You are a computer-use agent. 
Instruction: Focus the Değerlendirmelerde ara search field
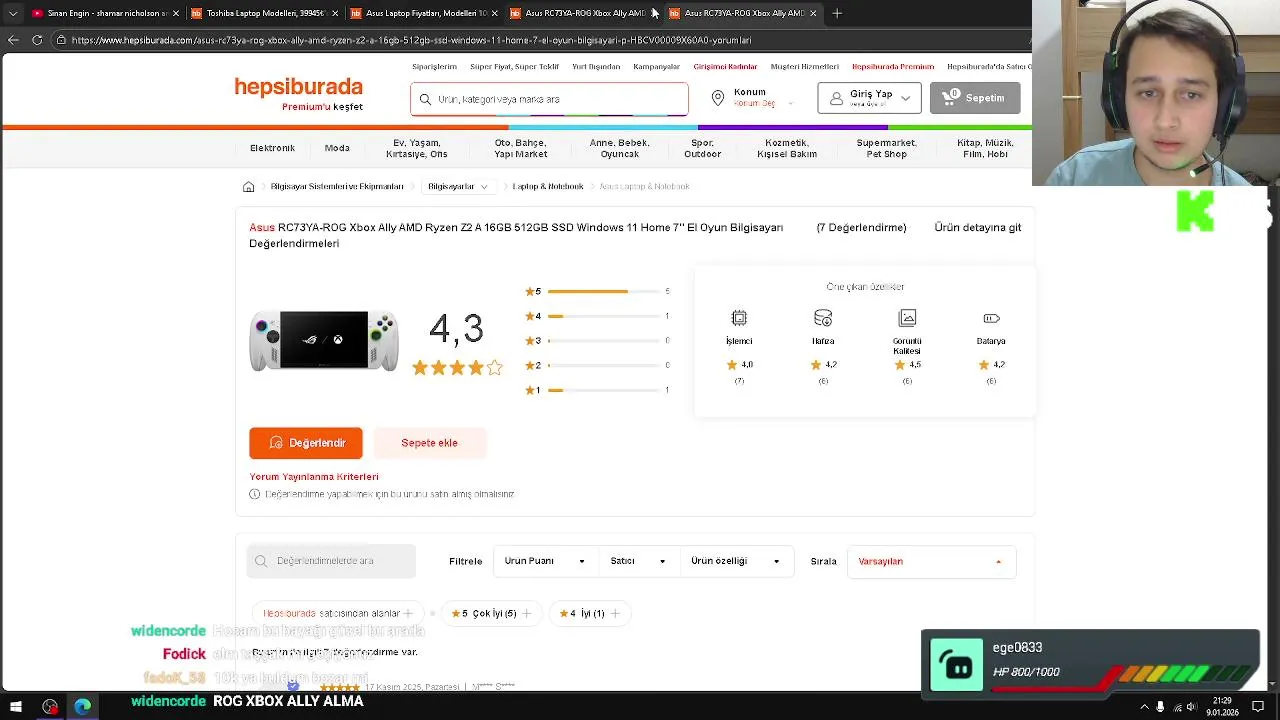point(331,561)
